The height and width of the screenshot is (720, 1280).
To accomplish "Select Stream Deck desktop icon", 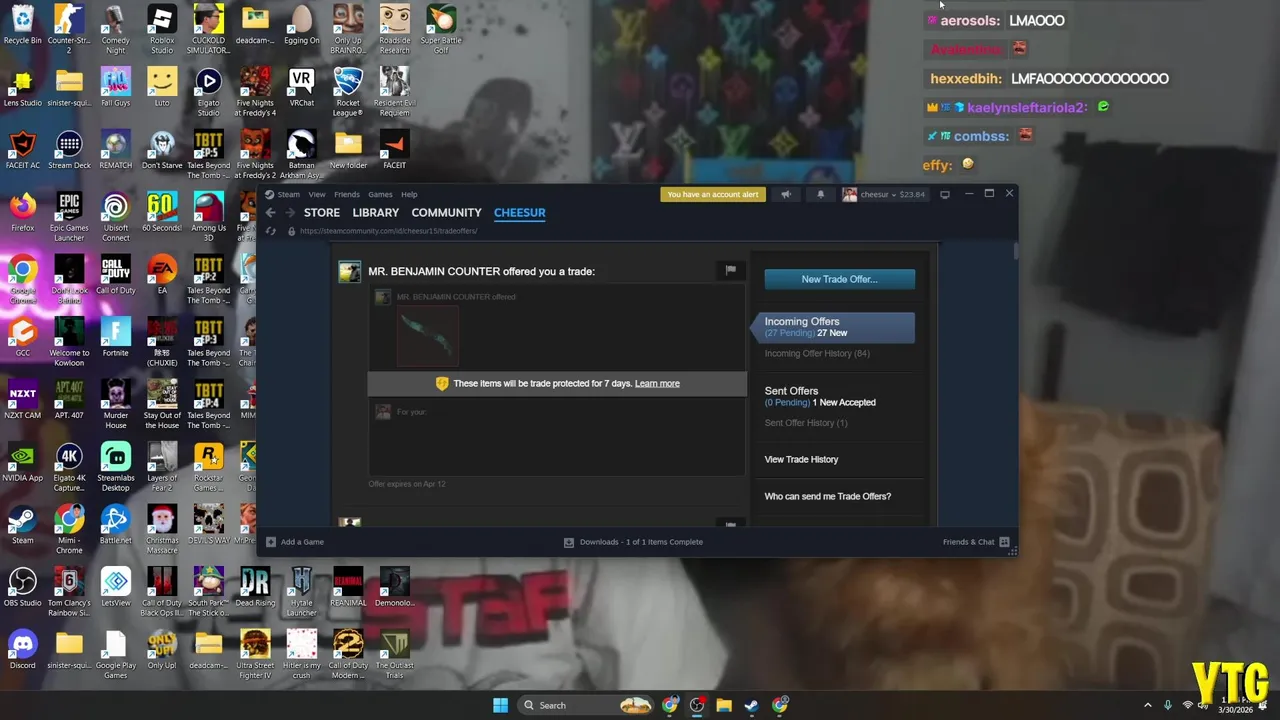I will click(69, 150).
